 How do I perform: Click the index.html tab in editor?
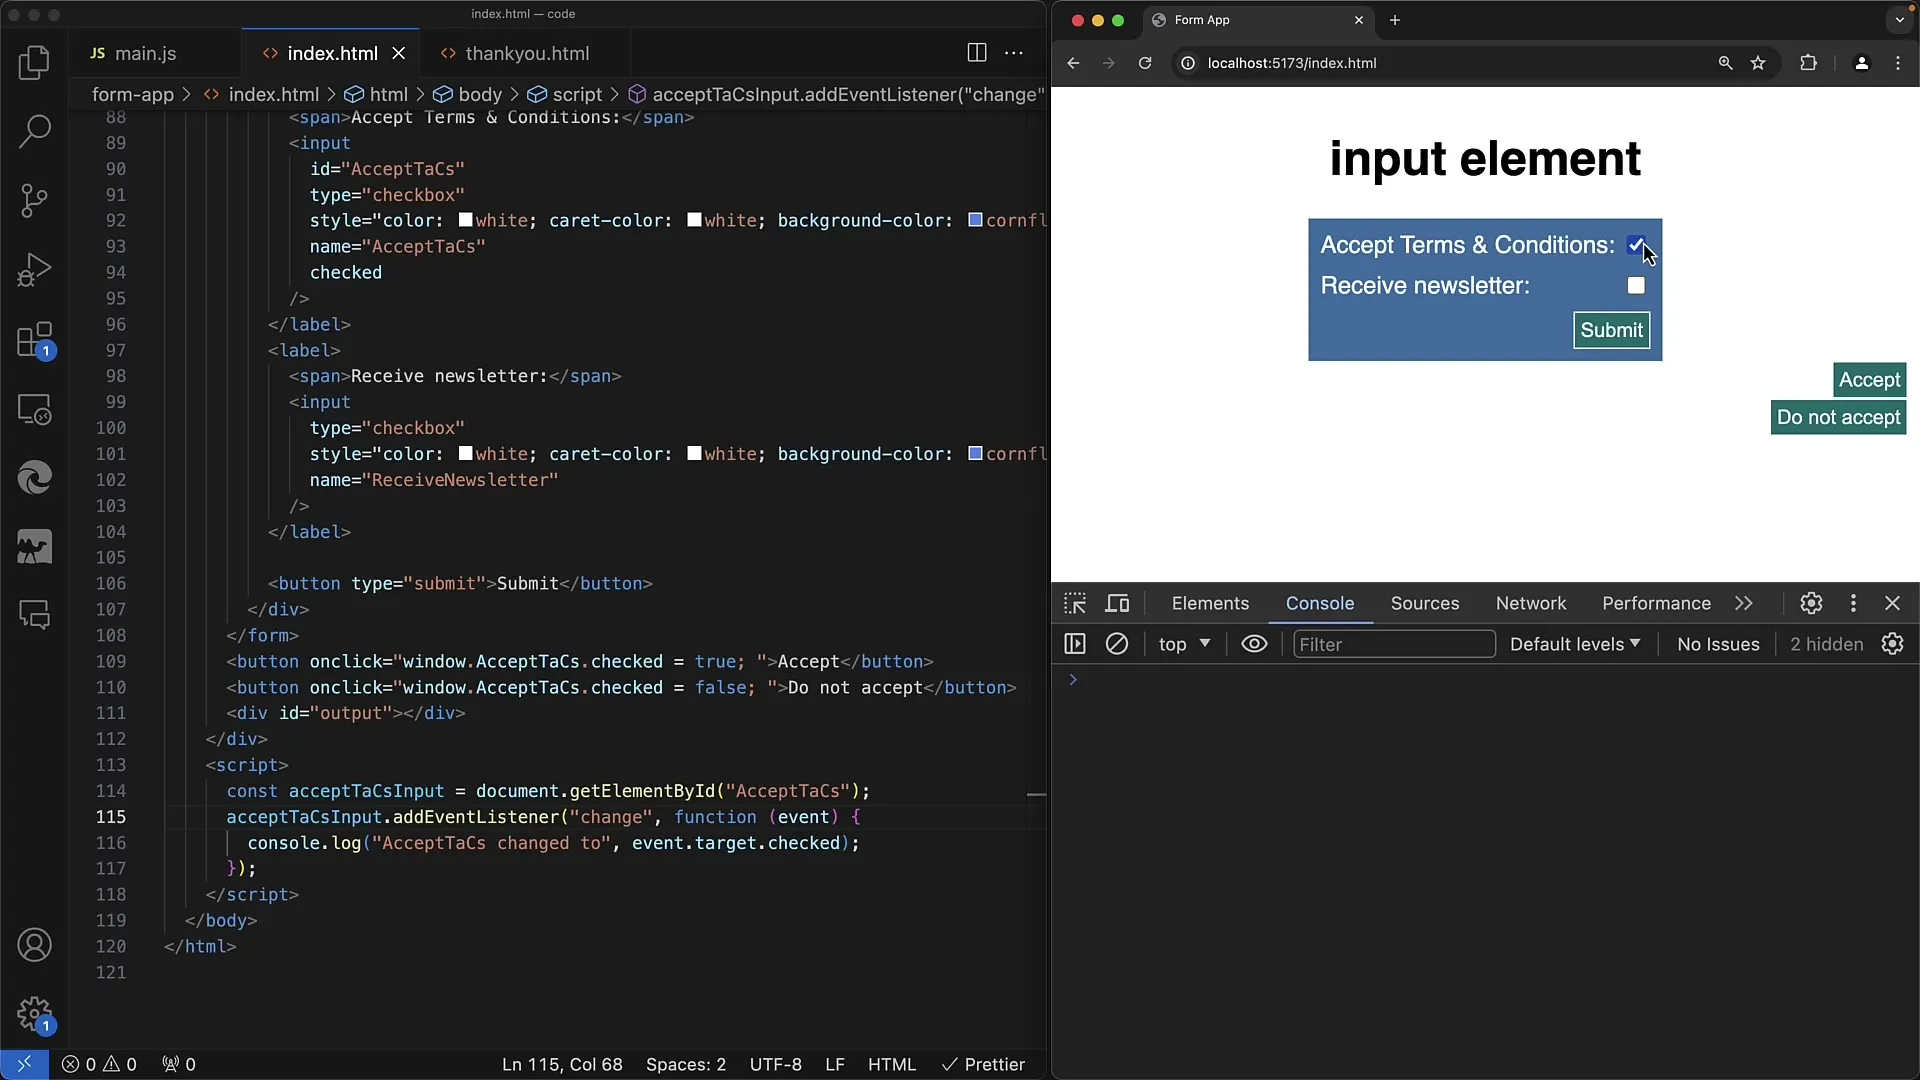332,53
